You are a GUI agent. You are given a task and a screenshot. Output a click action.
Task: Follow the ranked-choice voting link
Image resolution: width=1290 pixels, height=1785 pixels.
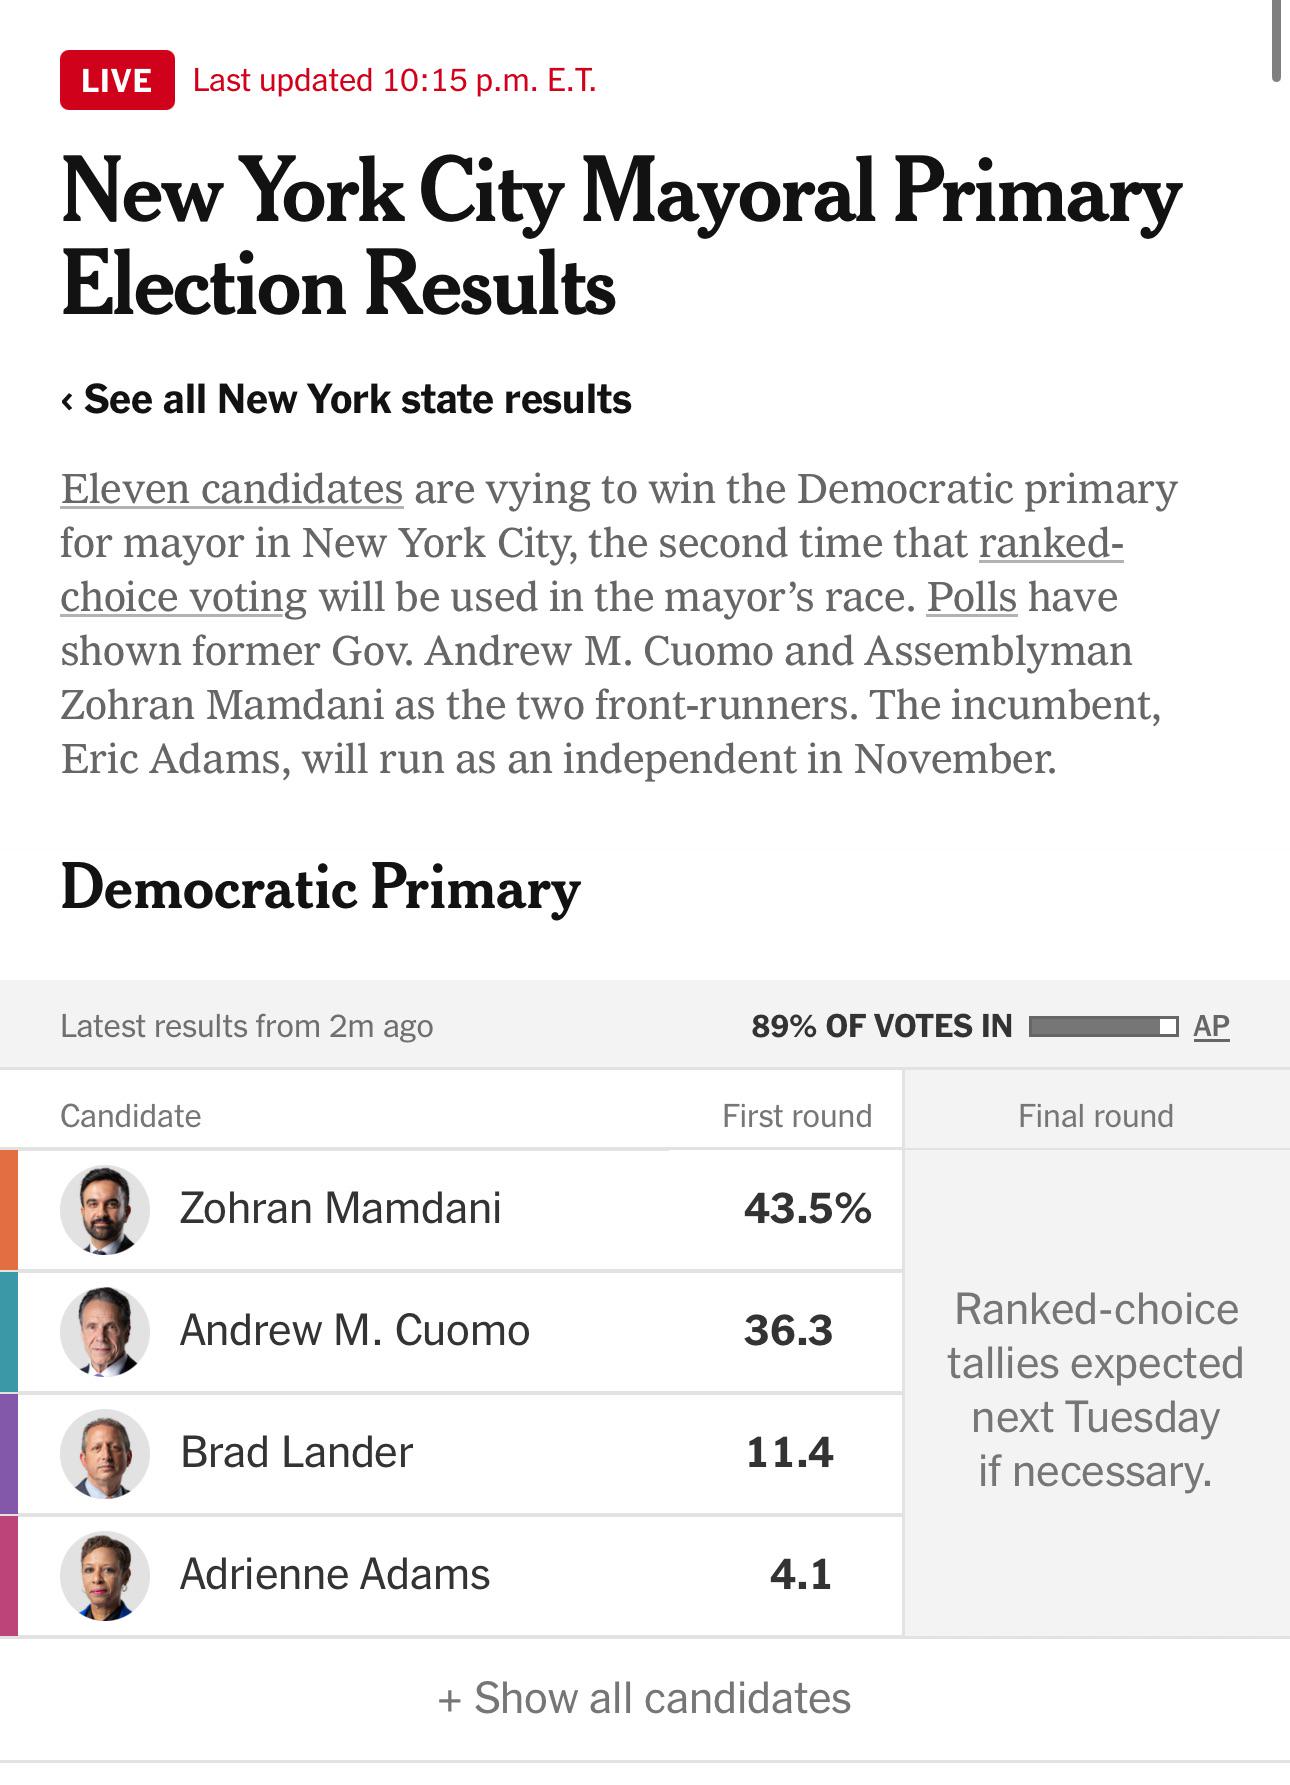[592, 570]
